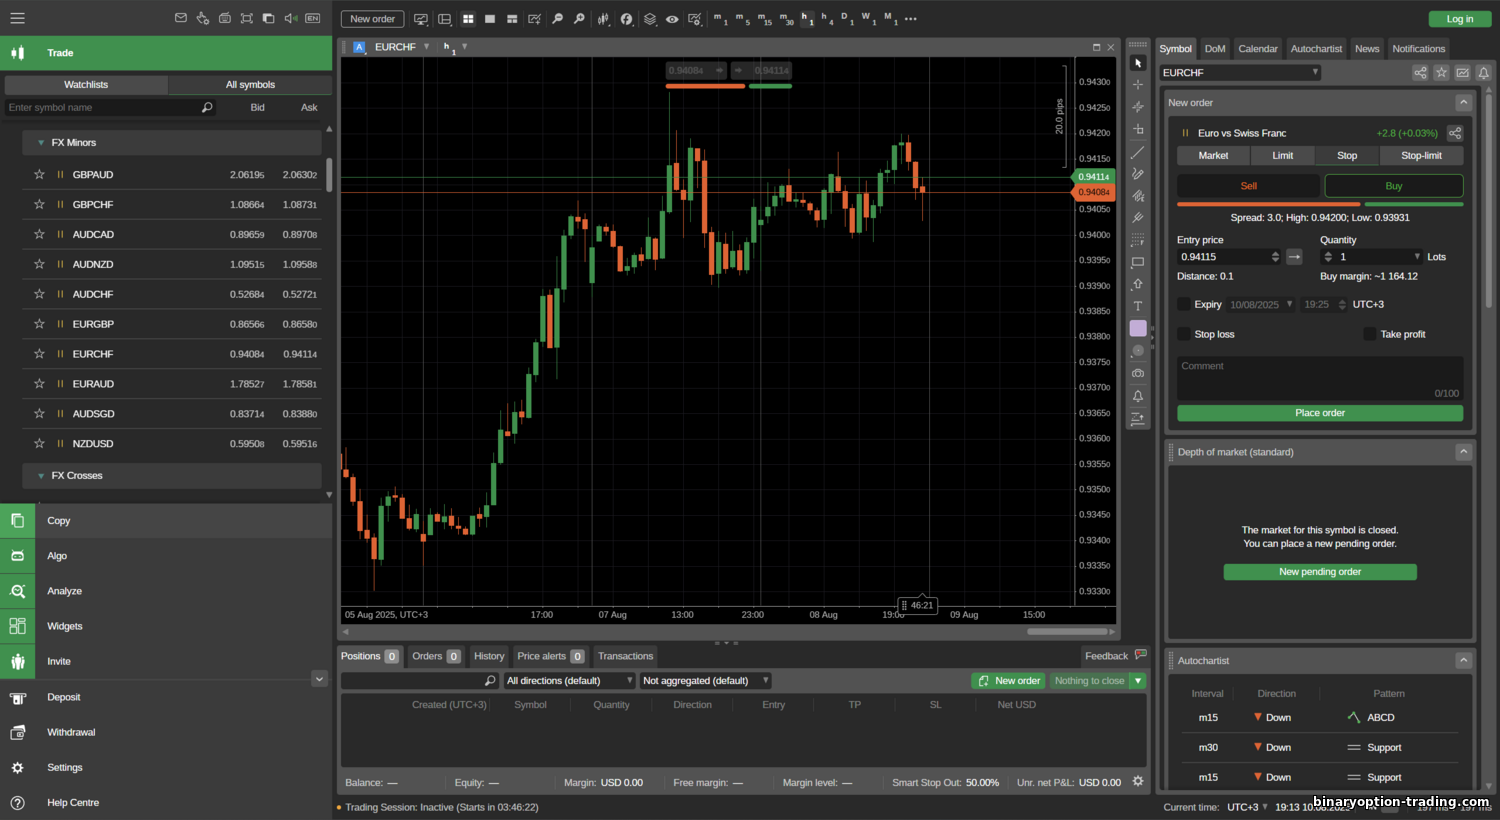Viewport: 1500px width, 820px height.
Task: Switch to the Calendar tab
Action: pyautogui.click(x=1257, y=49)
